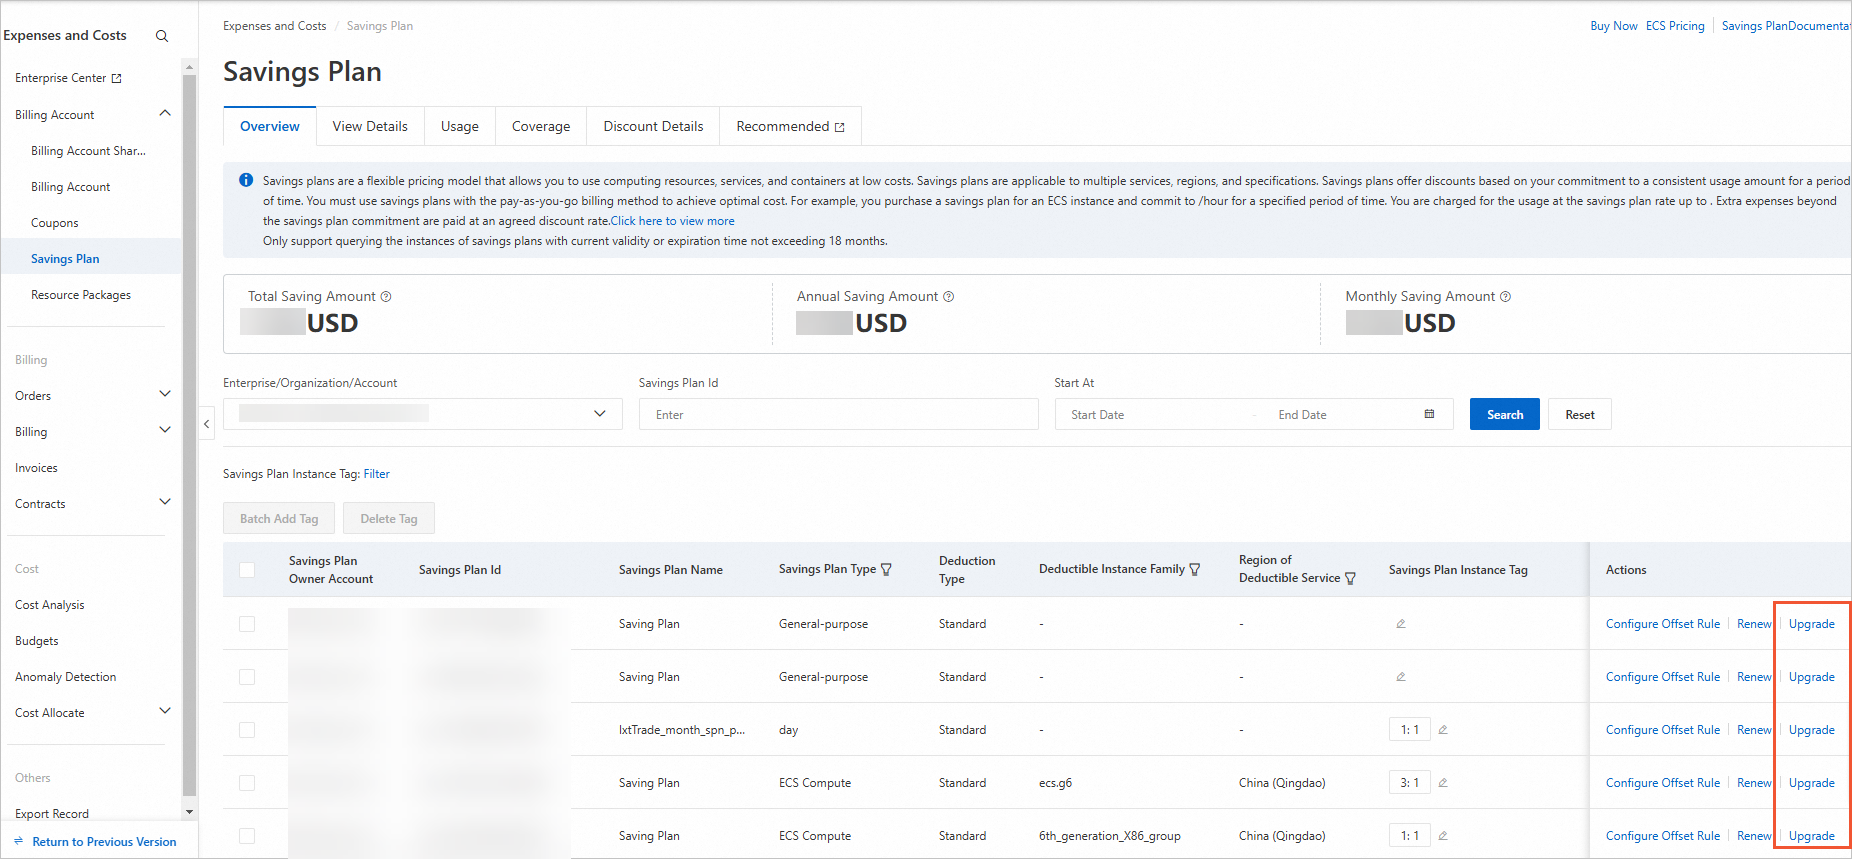The image size is (1852, 859).
Task: Open Coupons in the sidebar
Action: (x=55, y=223)
